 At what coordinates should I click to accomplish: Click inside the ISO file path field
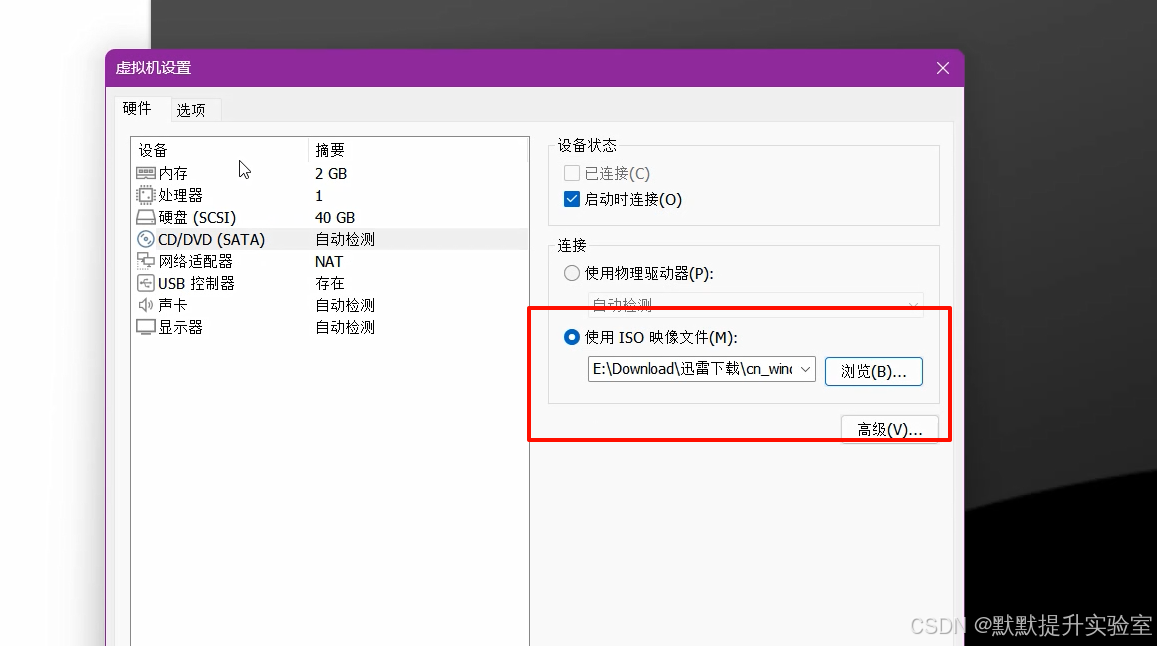click(690, 369)
